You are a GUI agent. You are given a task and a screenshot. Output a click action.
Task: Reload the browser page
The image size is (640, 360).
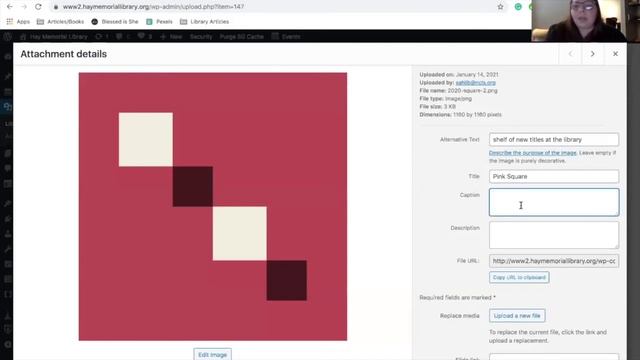coord(38,7)
